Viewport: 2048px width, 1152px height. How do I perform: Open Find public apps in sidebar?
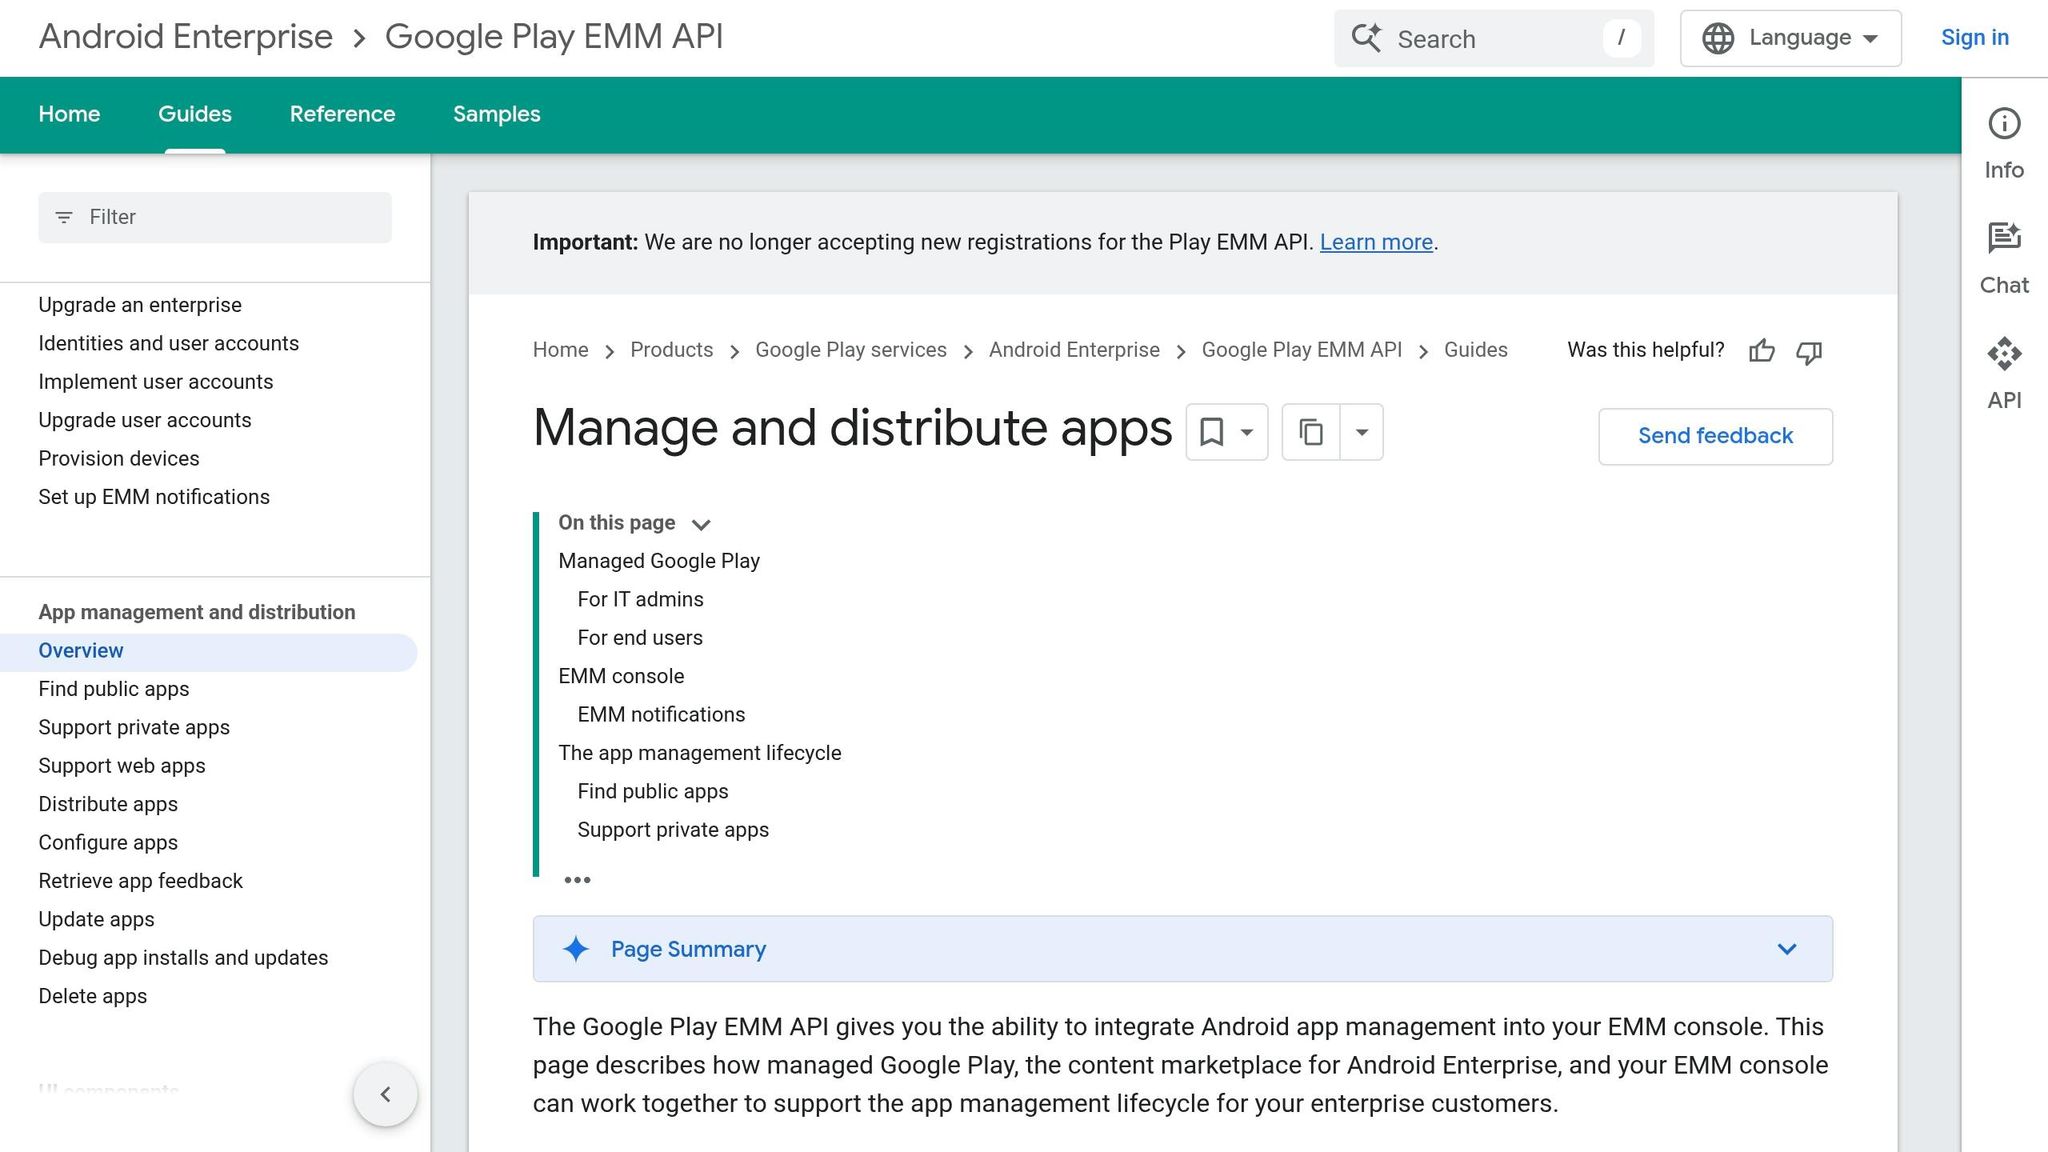pos(113,689)
